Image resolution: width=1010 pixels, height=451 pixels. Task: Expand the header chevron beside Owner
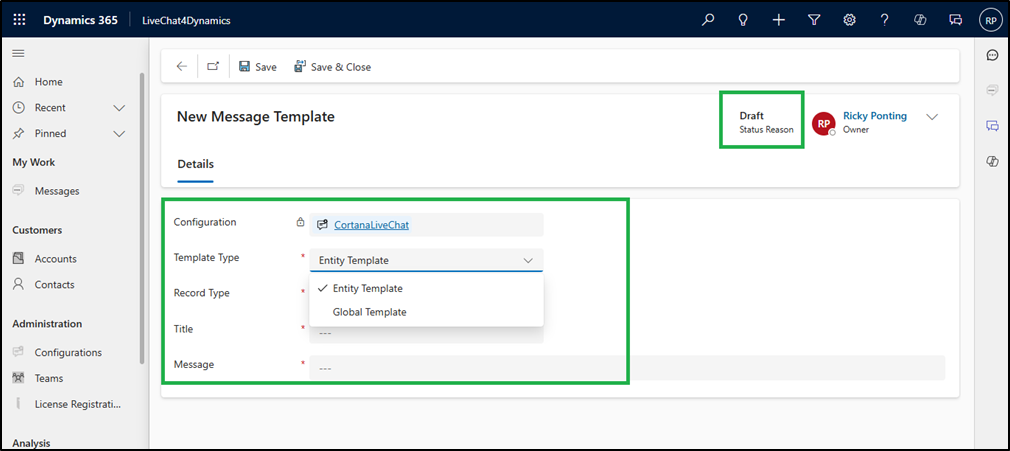click(x=932, y=117)
